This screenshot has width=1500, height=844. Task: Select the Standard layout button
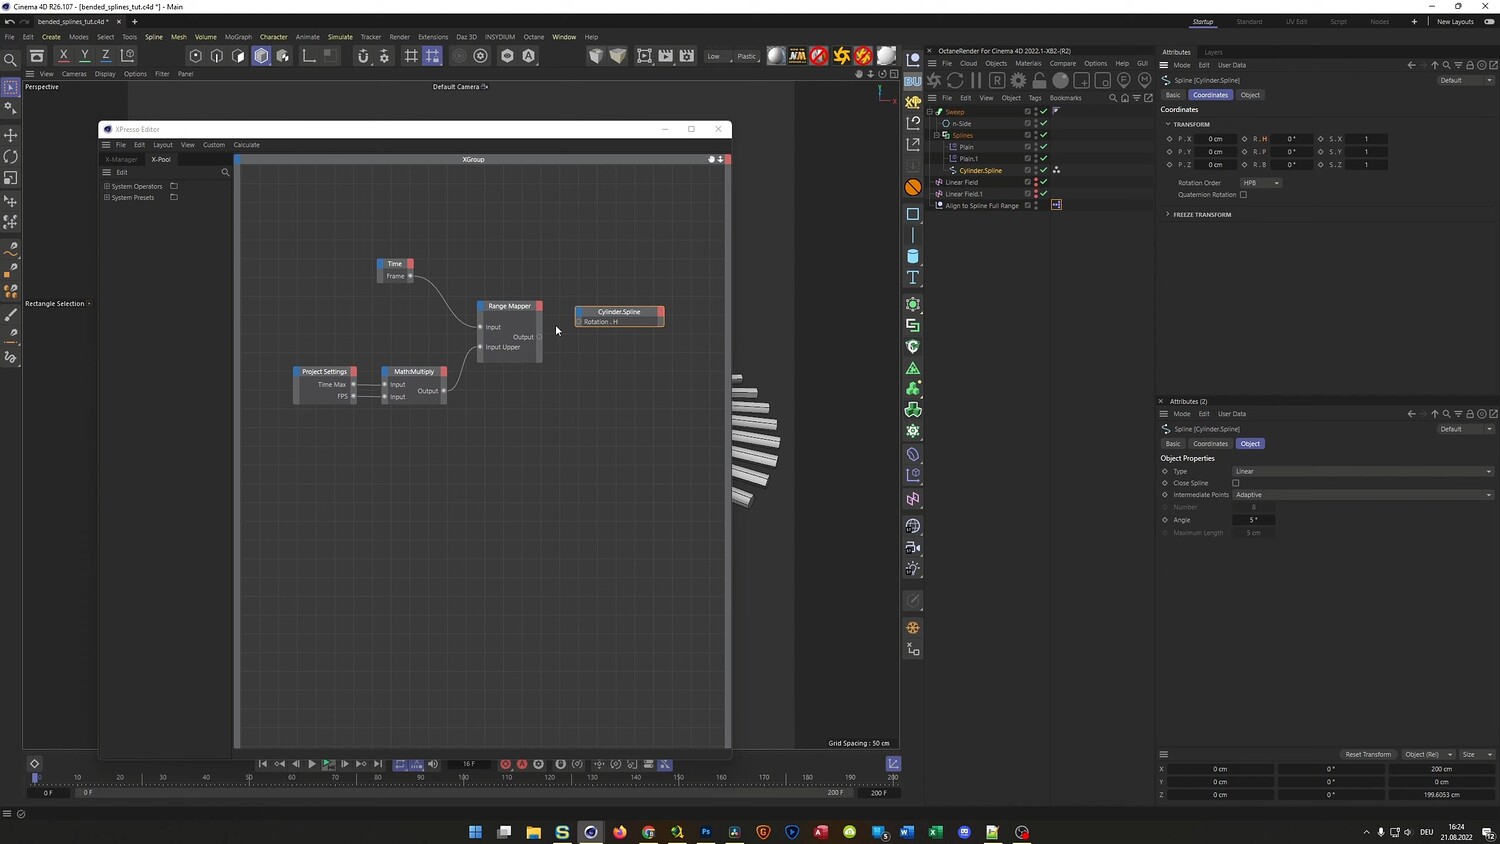(1249, 22)
